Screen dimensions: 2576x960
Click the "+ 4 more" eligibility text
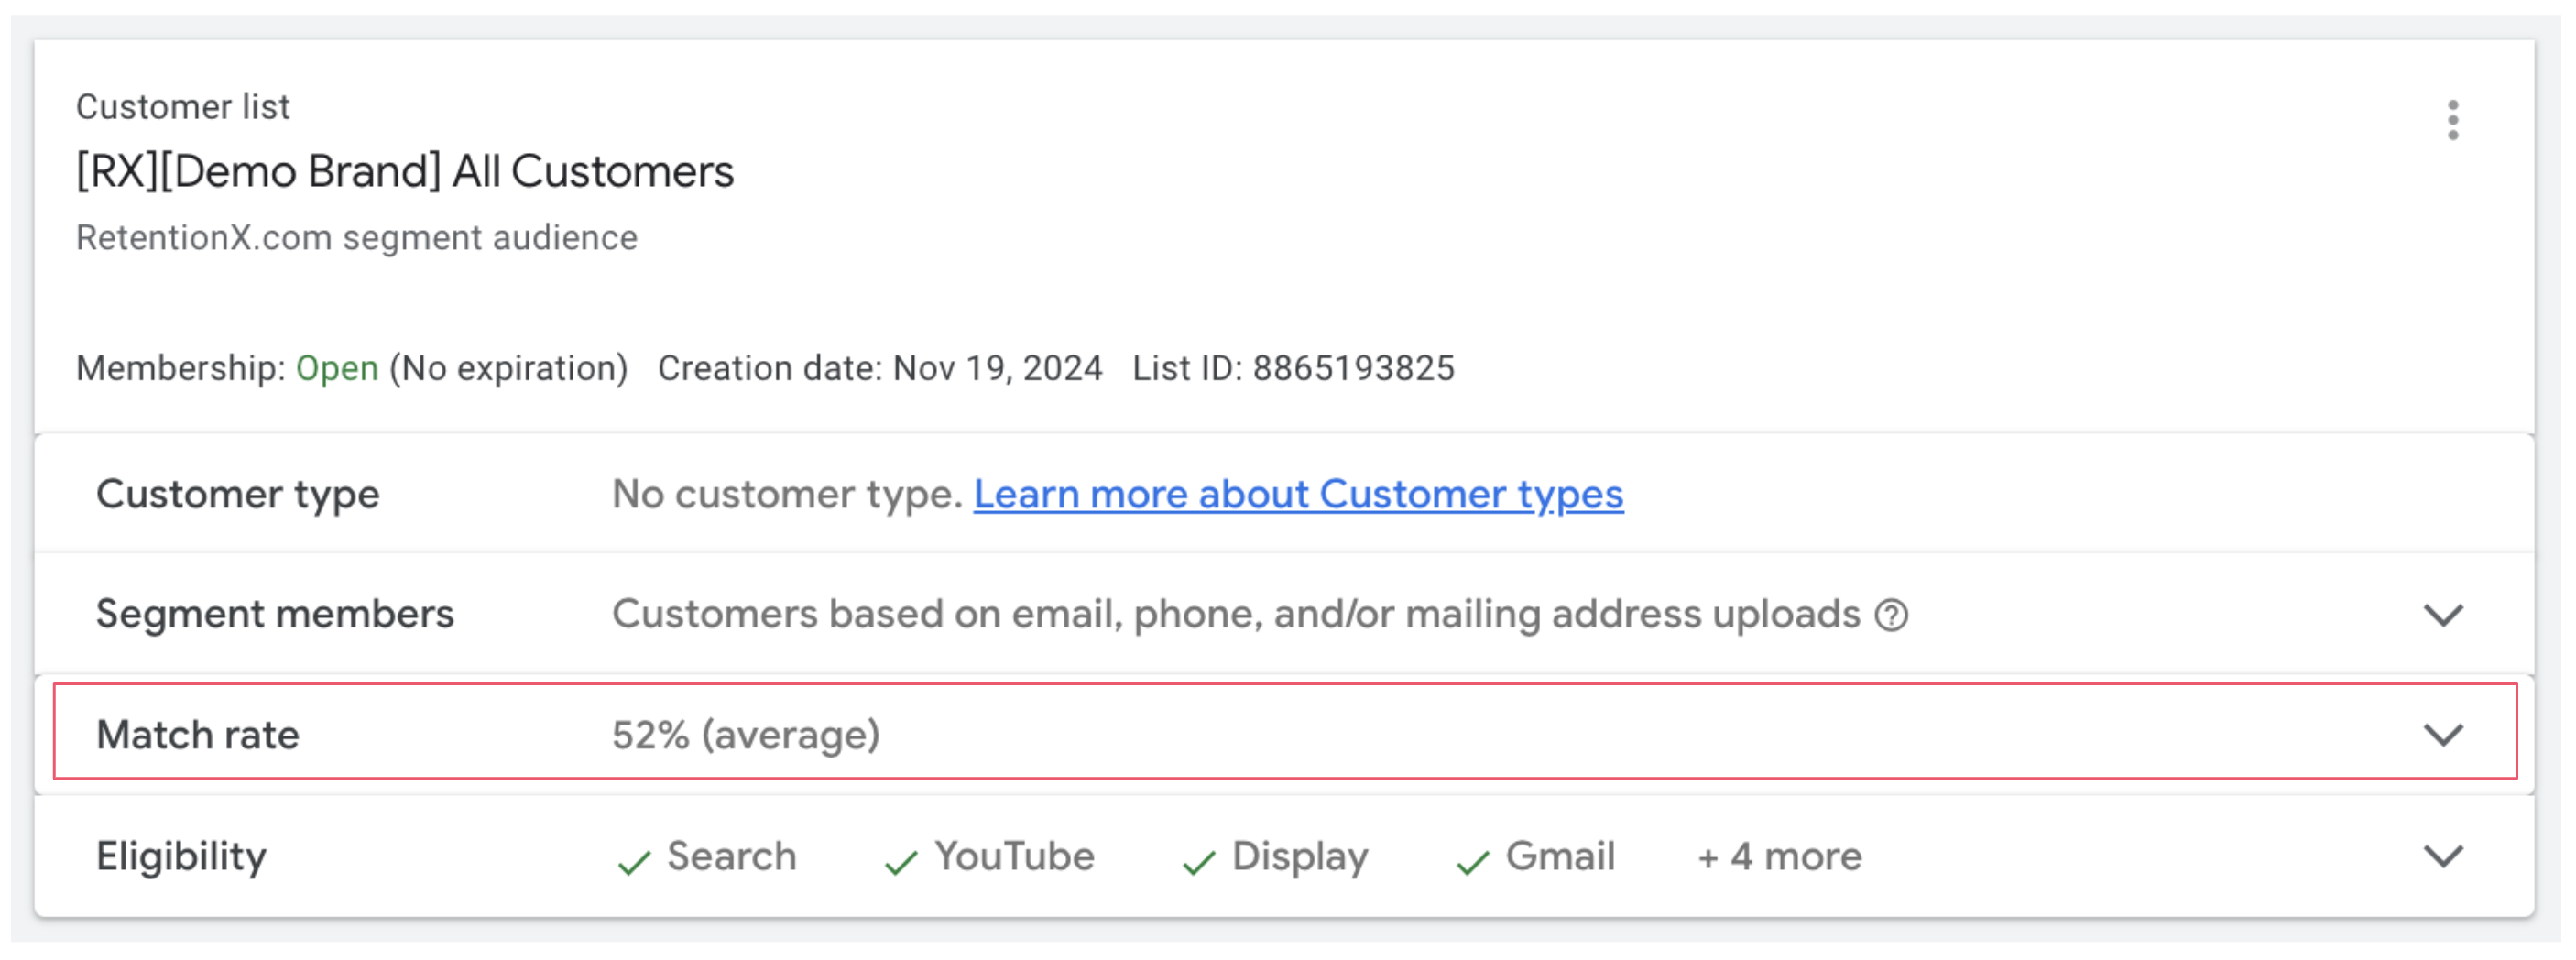1779,857
